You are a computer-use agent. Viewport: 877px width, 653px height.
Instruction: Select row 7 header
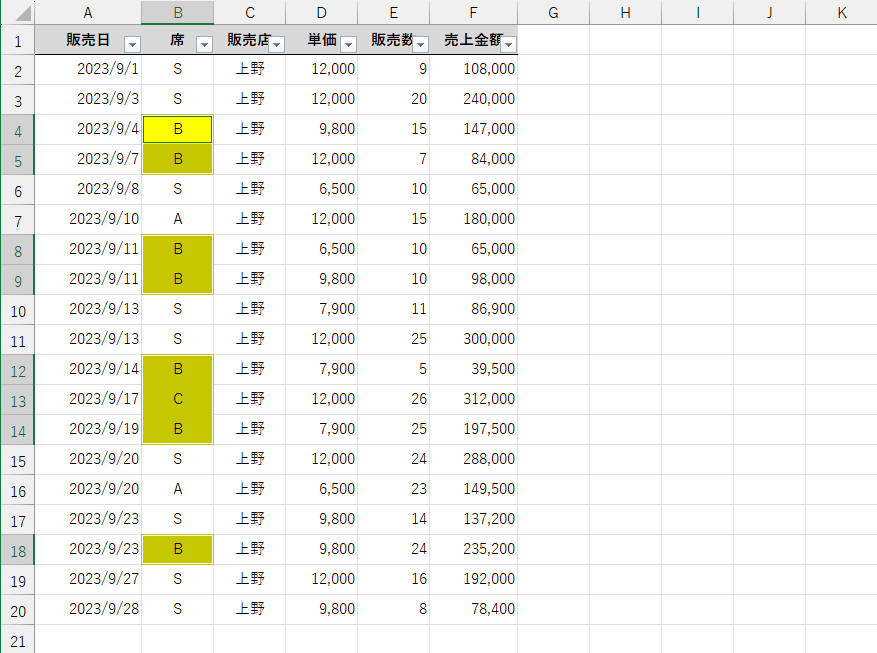click(x=18, y=220)
